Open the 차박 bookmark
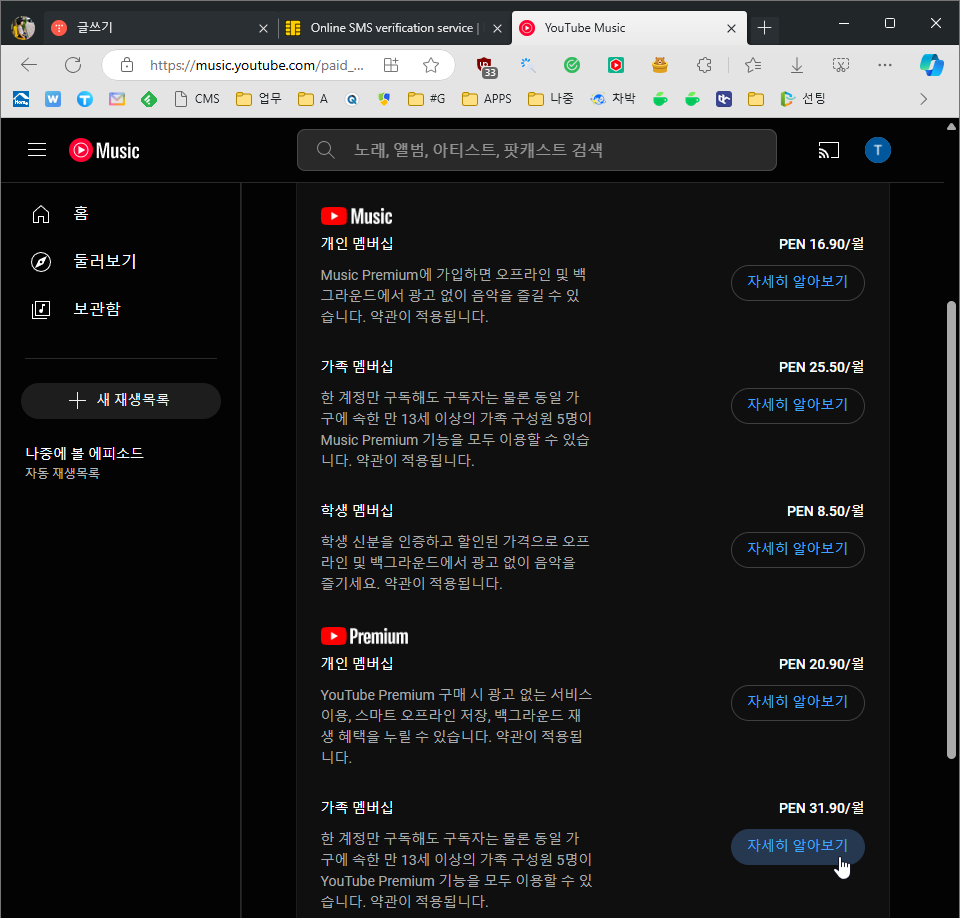The image size is (960, 918). click(613, 99)
